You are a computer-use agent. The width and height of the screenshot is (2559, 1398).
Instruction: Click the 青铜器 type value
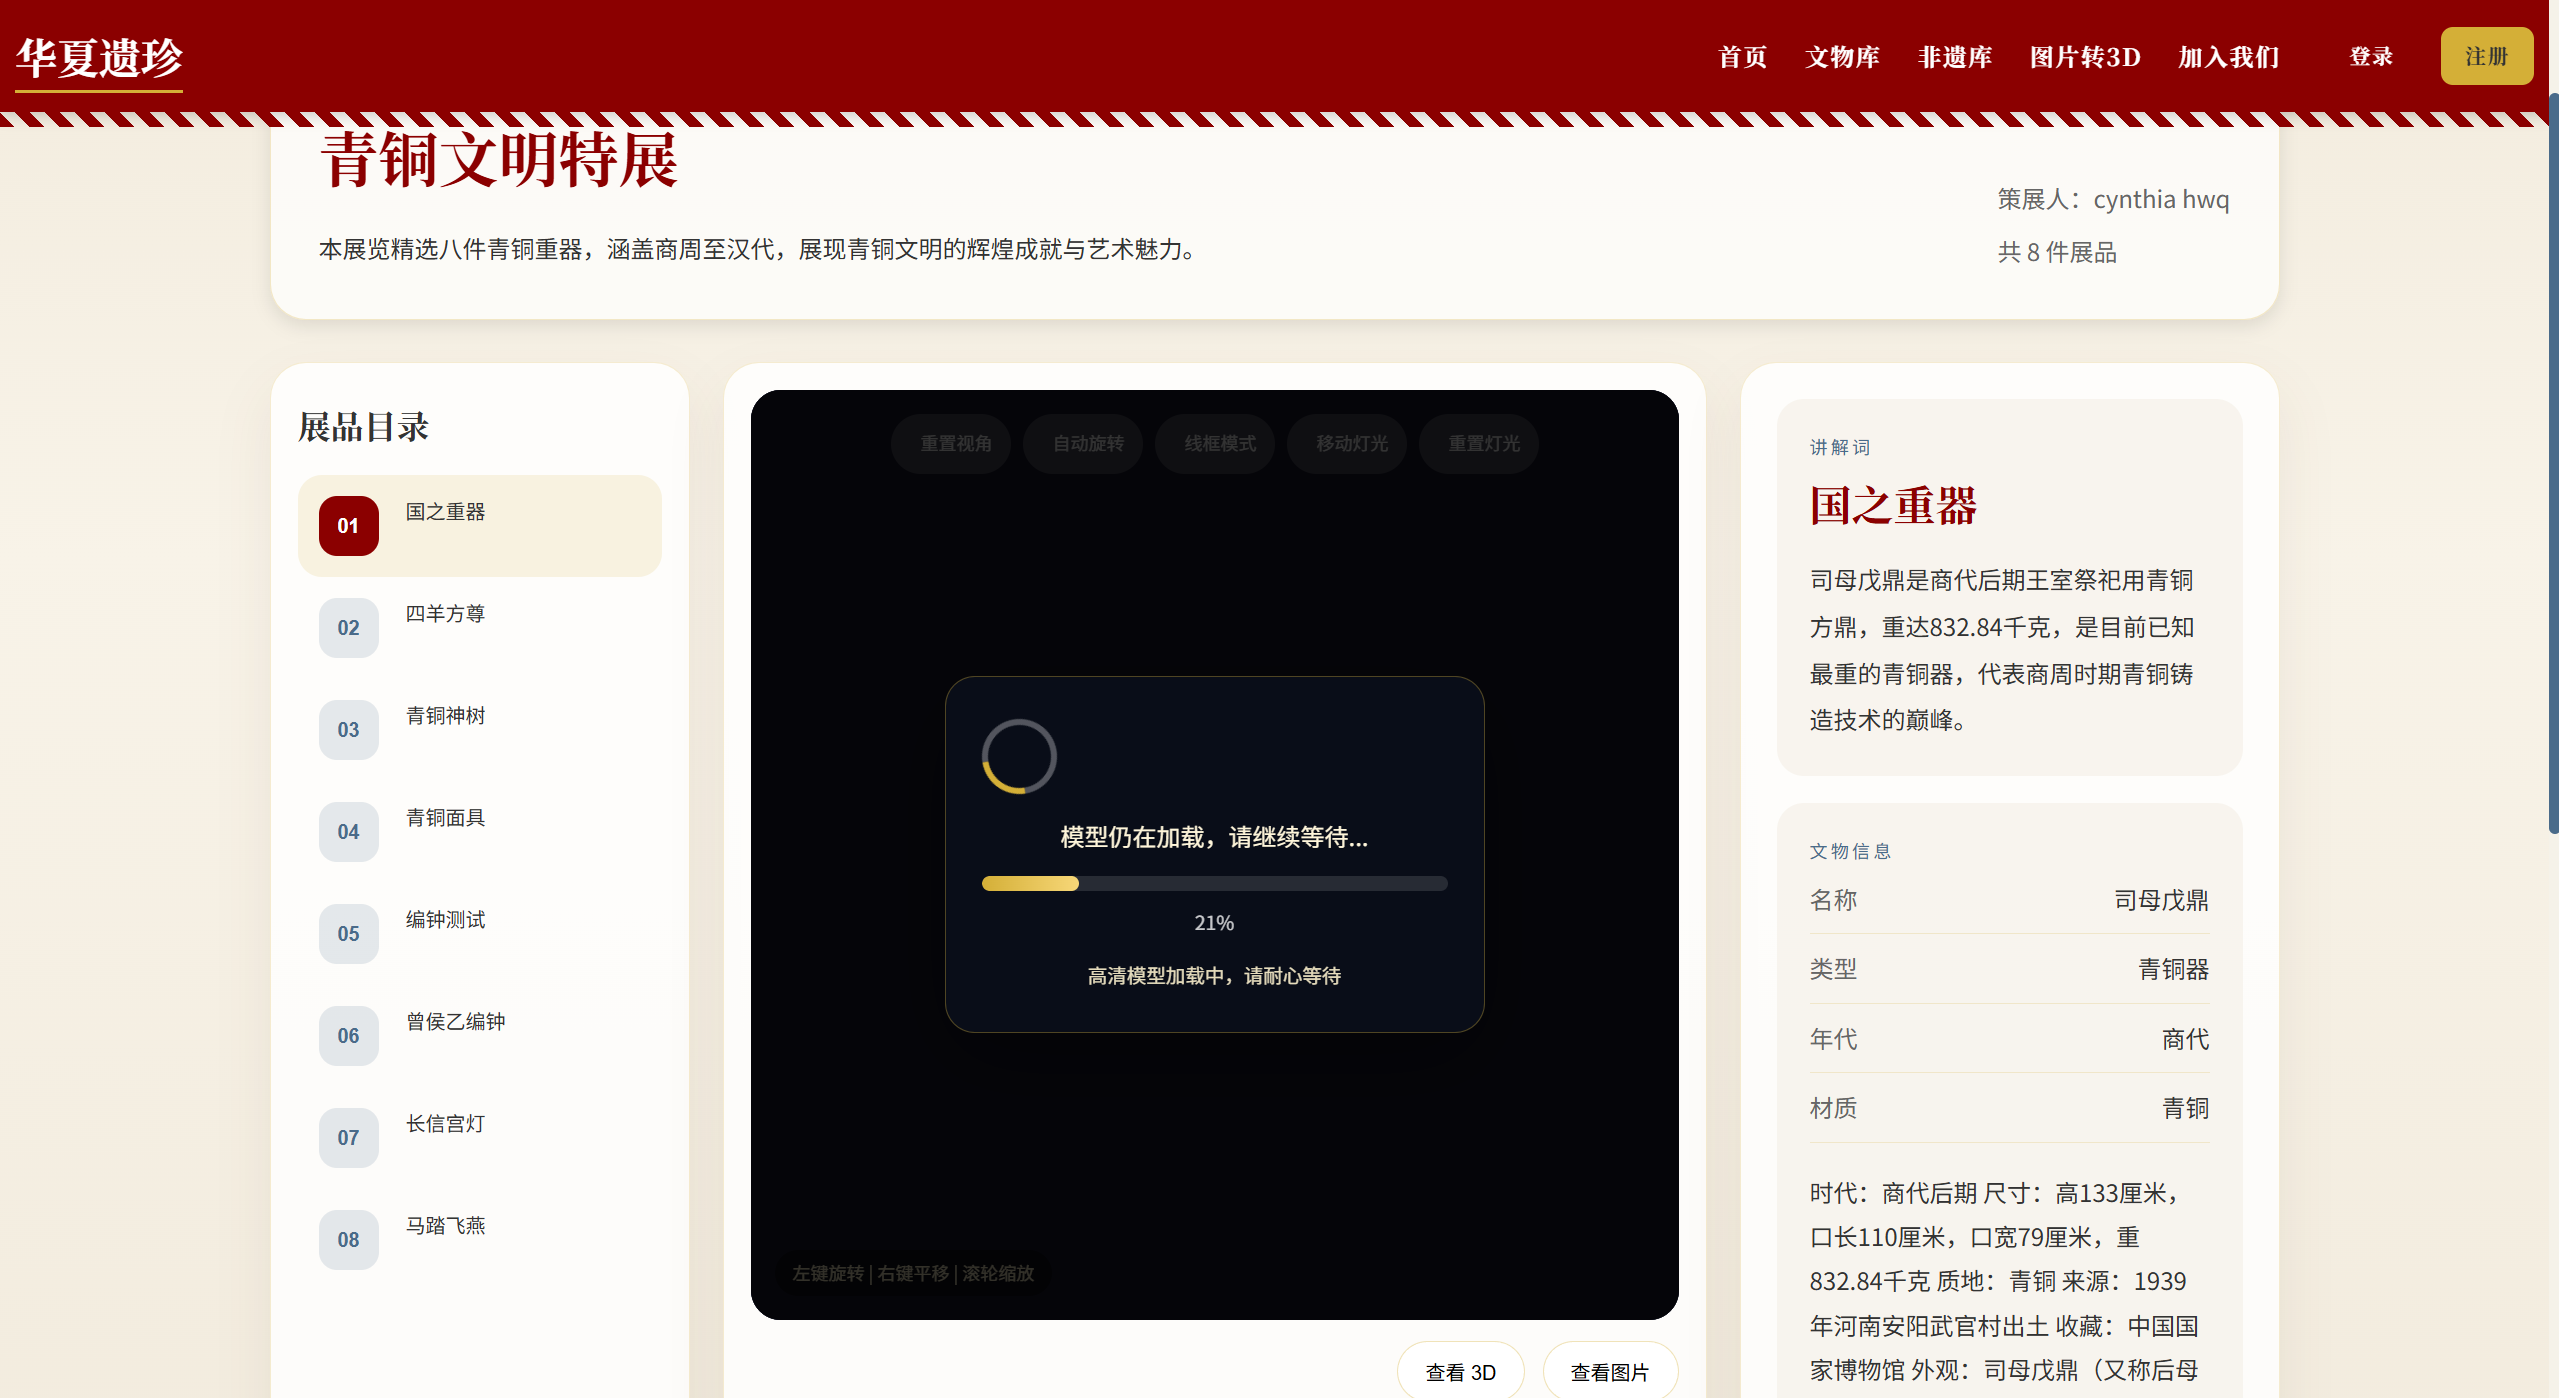2173,969
